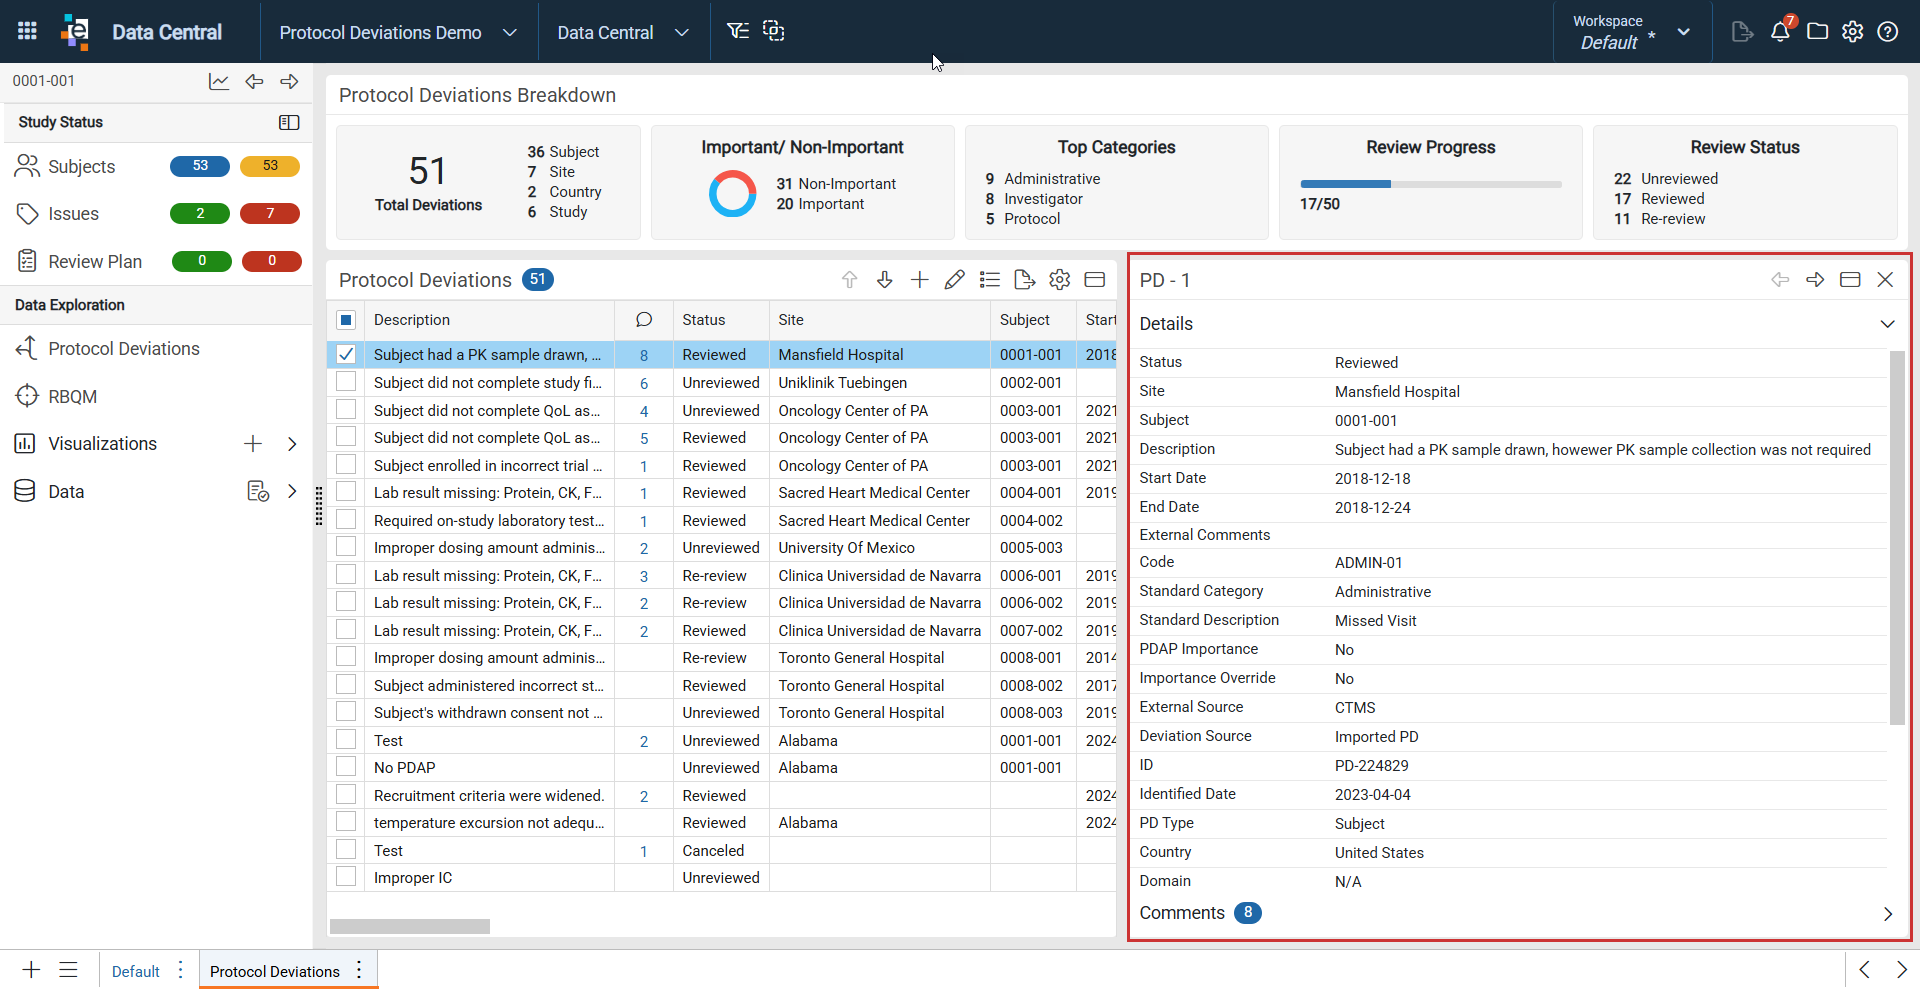Screen dimensions: 1920x989
Task: Click the plus icon to add a deviation
Action: [919, 280]
